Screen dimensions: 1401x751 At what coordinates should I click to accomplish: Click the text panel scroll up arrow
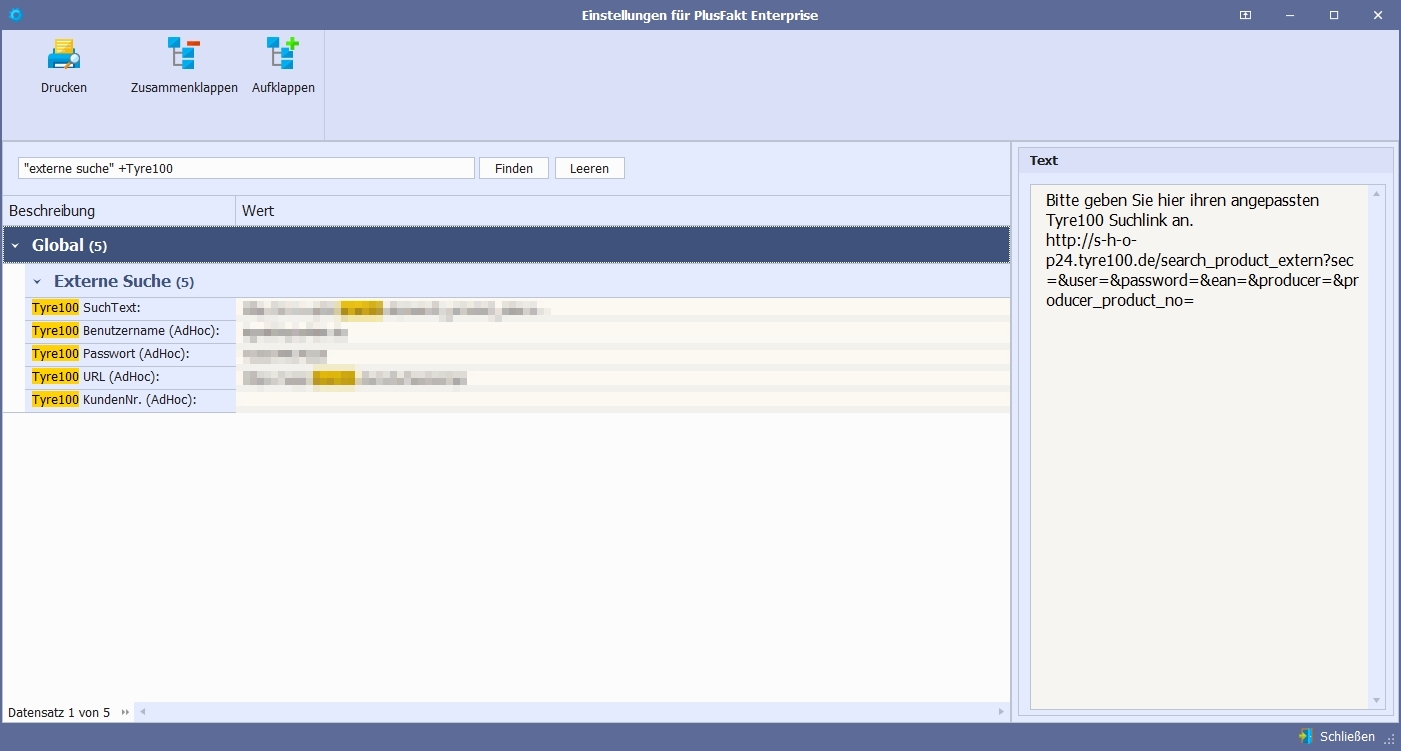1377,194
